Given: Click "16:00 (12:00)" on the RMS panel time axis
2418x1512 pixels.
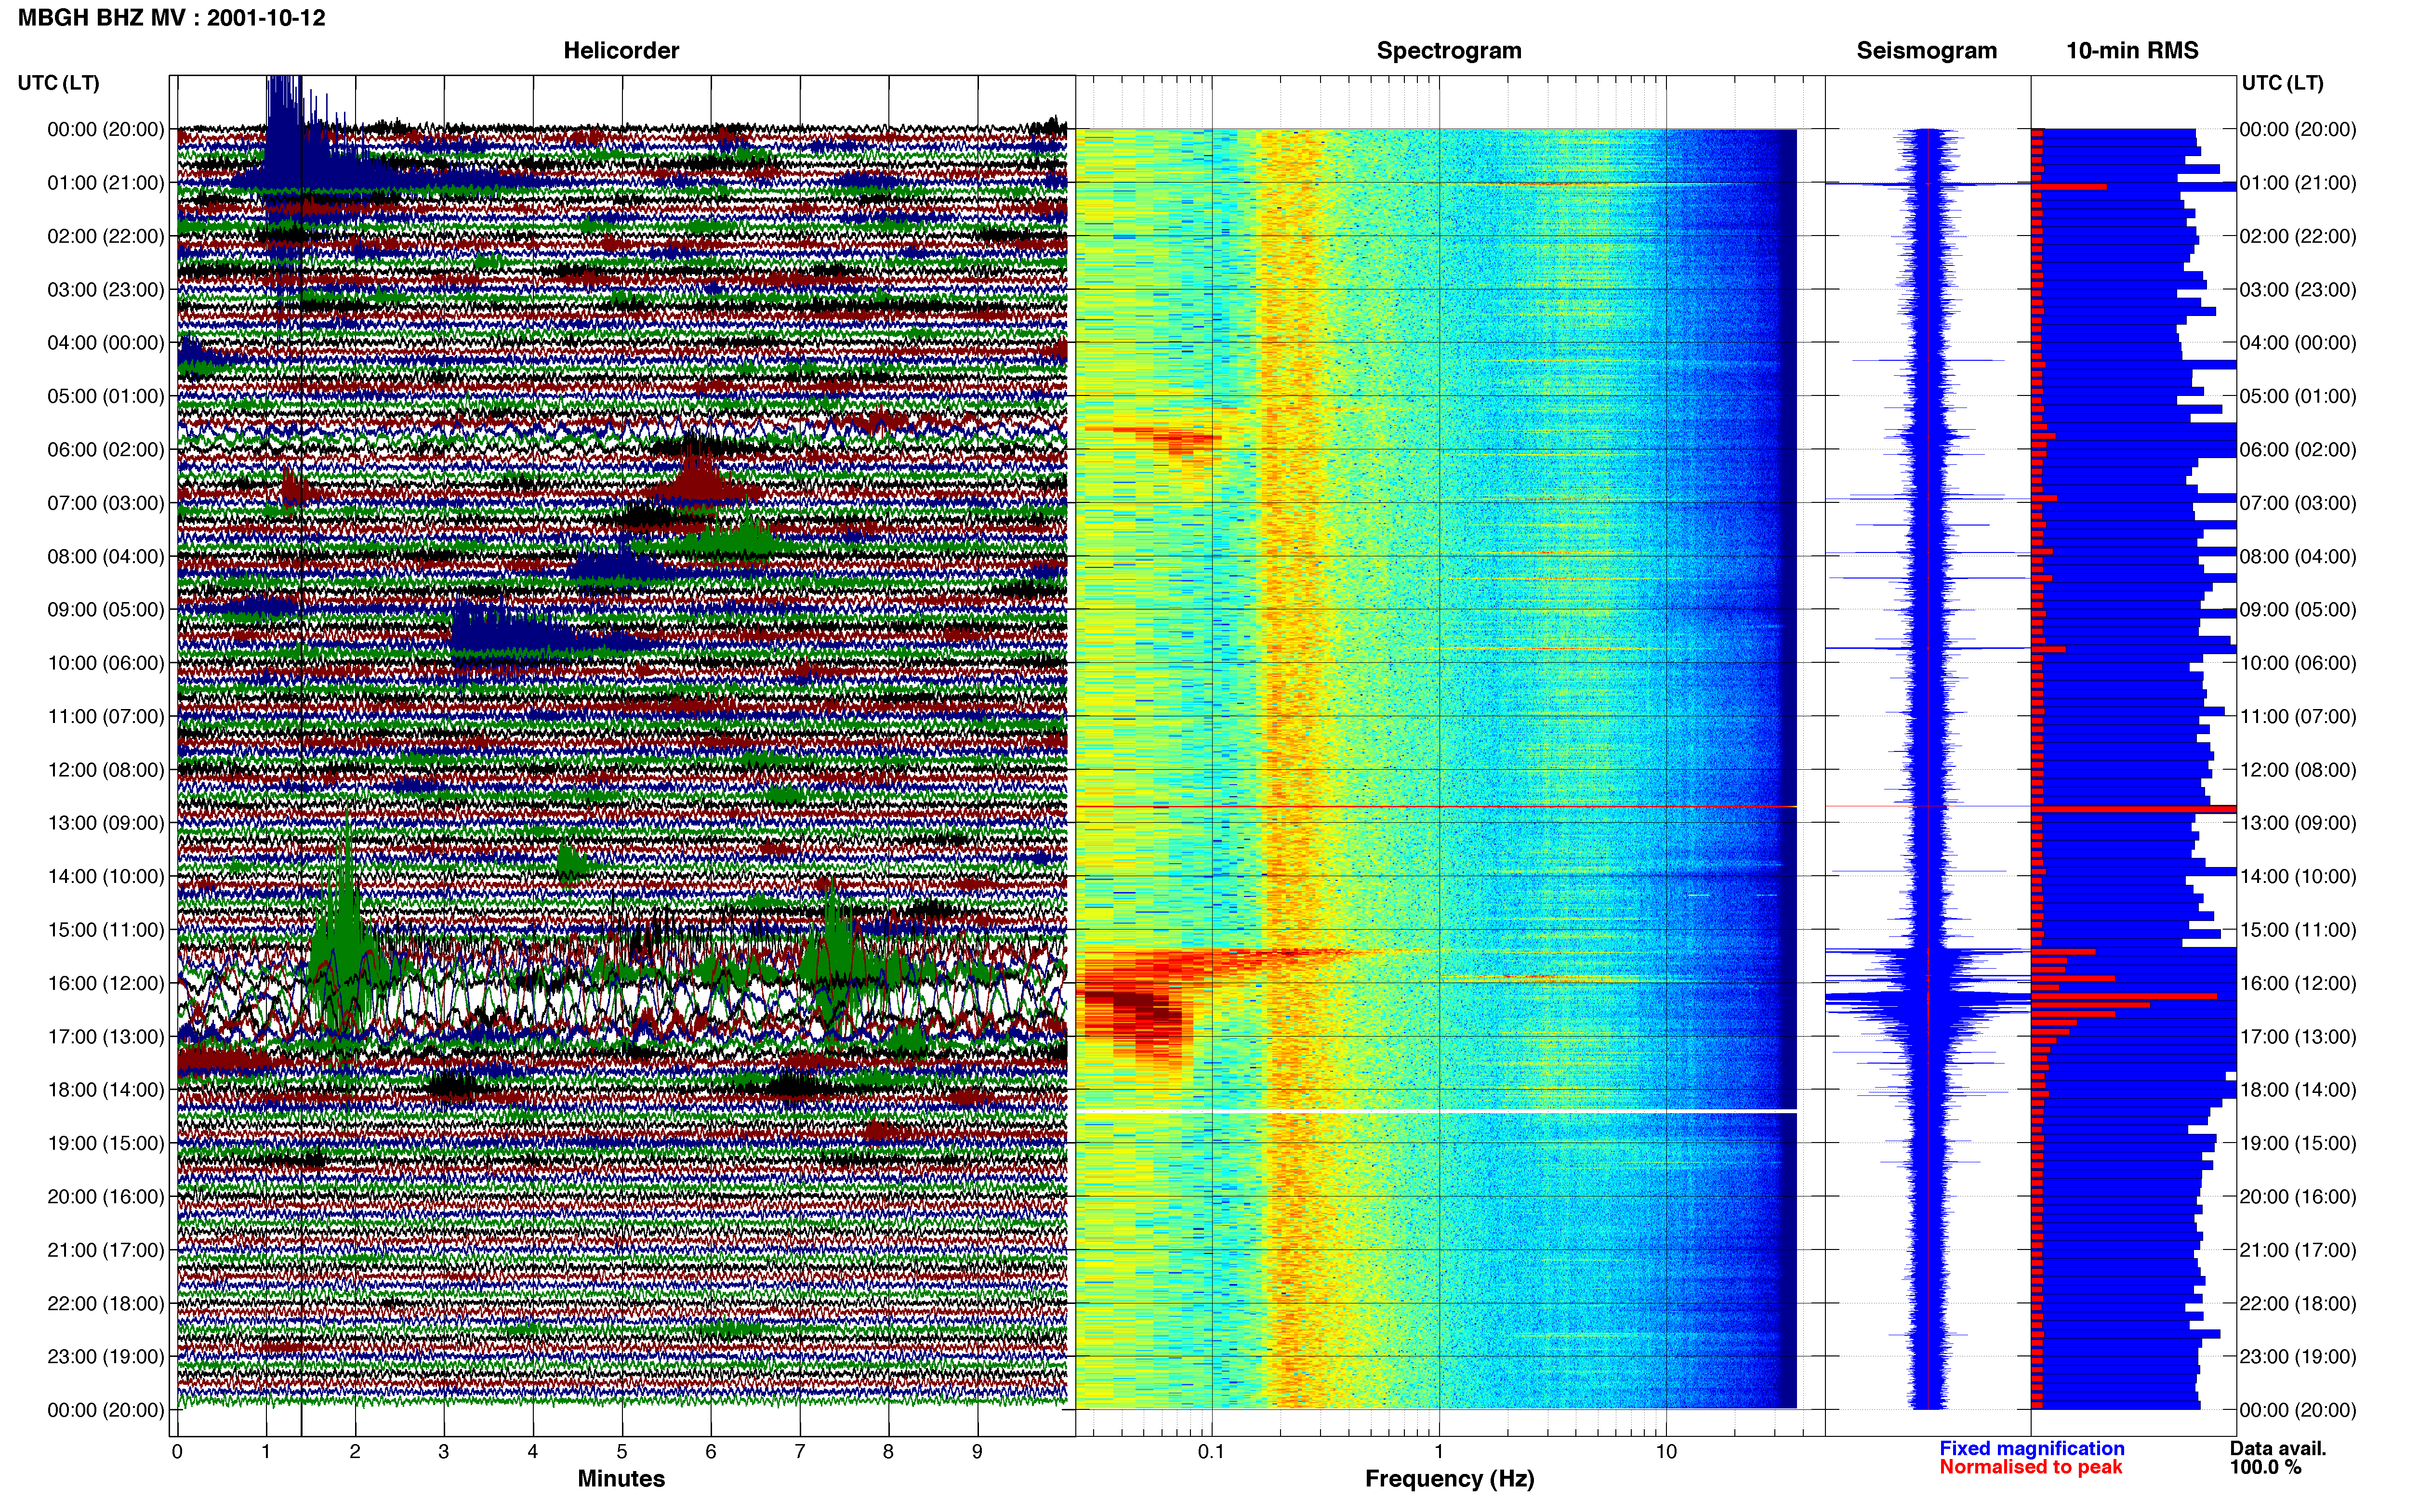Looking at the screenshot, I should pyautogui.click(x=2298, y=983).
